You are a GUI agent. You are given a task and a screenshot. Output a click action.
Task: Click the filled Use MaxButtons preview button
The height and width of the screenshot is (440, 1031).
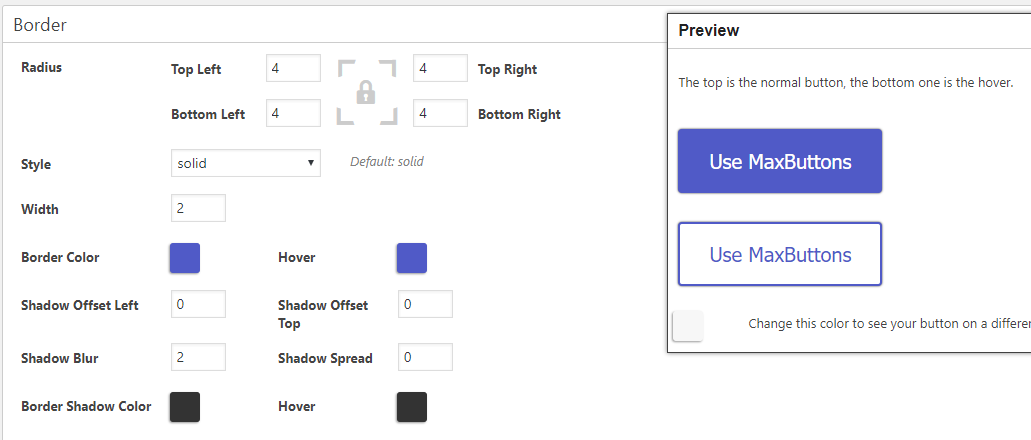pos(780,161)
